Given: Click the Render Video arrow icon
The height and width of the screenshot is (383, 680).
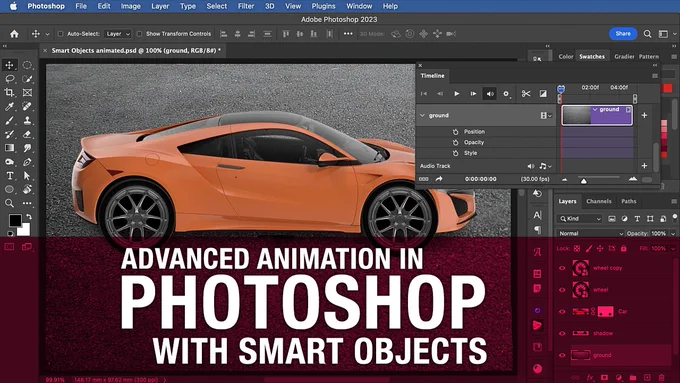Looking at the screenshot, I should coord(439,179).
